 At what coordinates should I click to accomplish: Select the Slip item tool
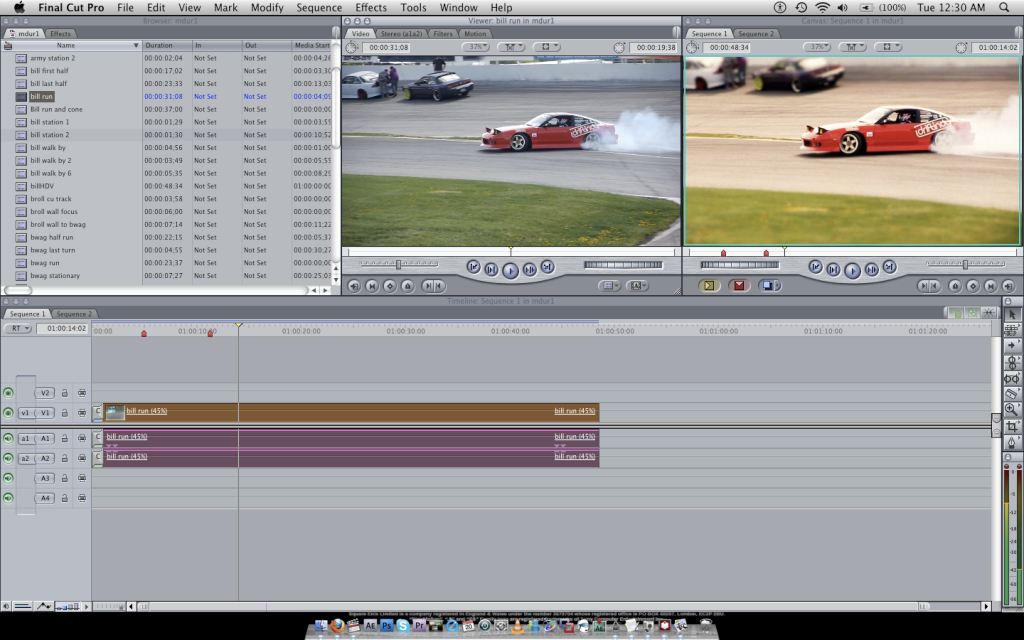pos(1012,378)
